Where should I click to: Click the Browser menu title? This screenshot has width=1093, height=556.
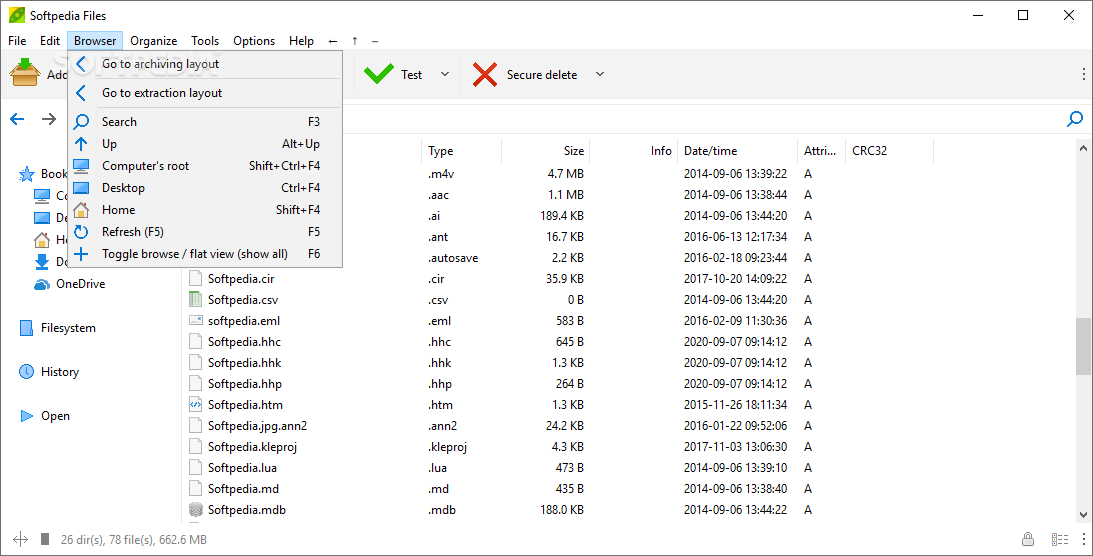tap(95, 41)
